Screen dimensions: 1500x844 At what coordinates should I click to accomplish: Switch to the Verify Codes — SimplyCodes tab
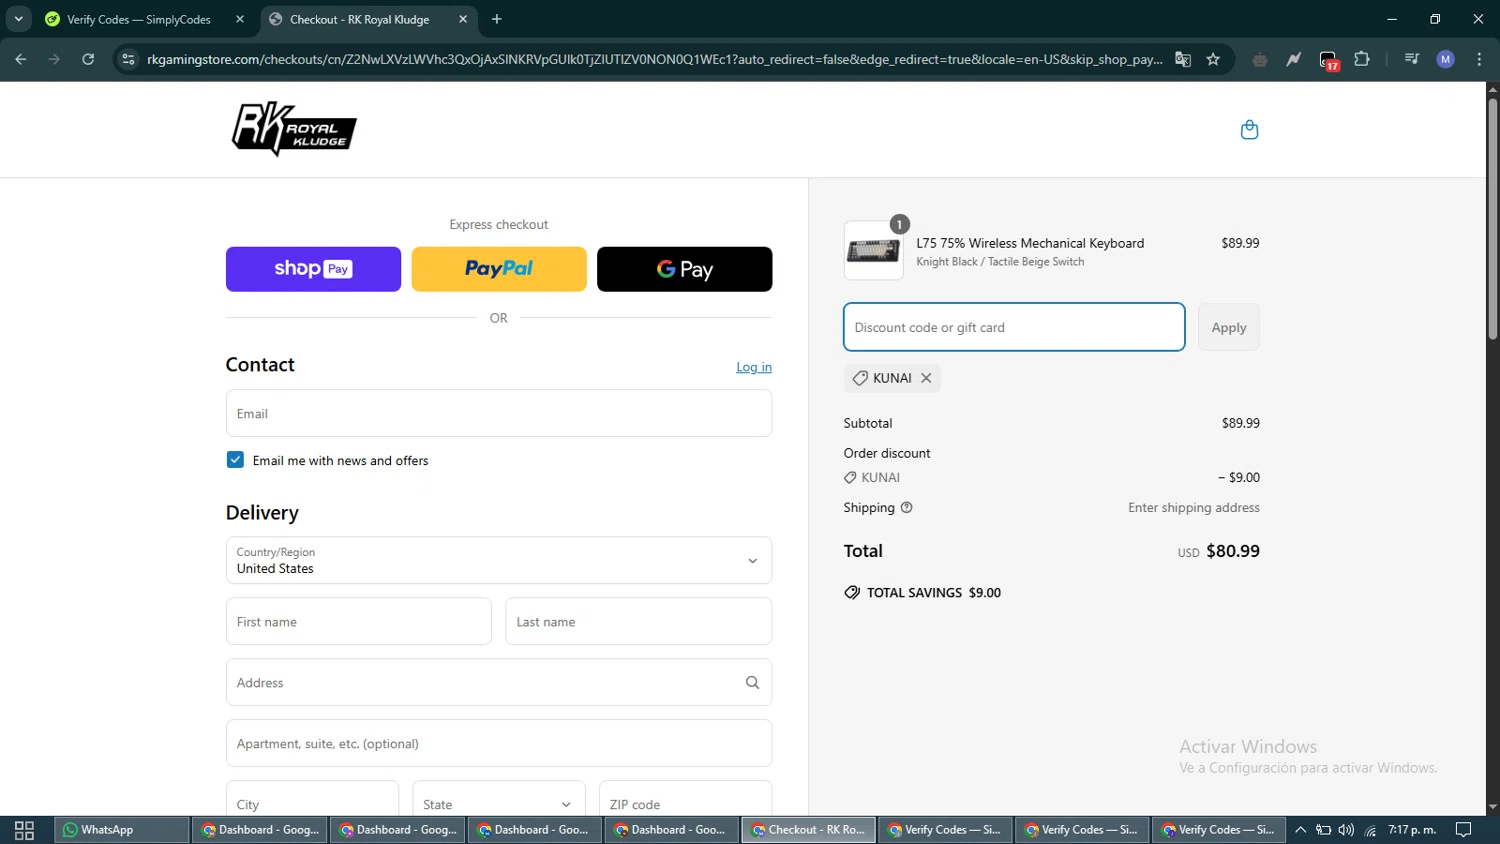[x=139, y=19]
